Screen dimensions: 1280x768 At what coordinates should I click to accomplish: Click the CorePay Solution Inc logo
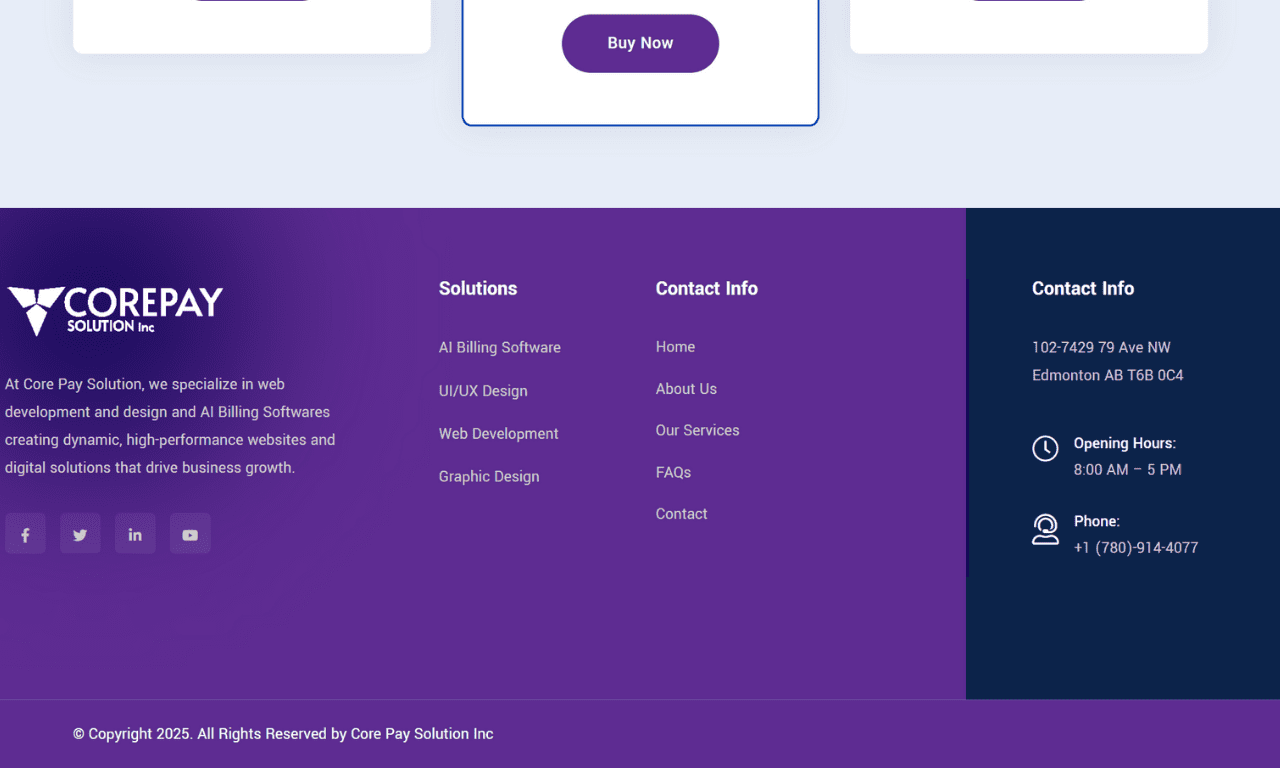coord(115,310)
